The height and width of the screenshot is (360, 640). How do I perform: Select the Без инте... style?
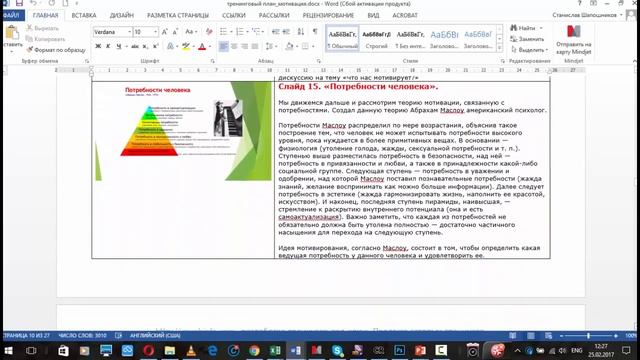[410, 39]
